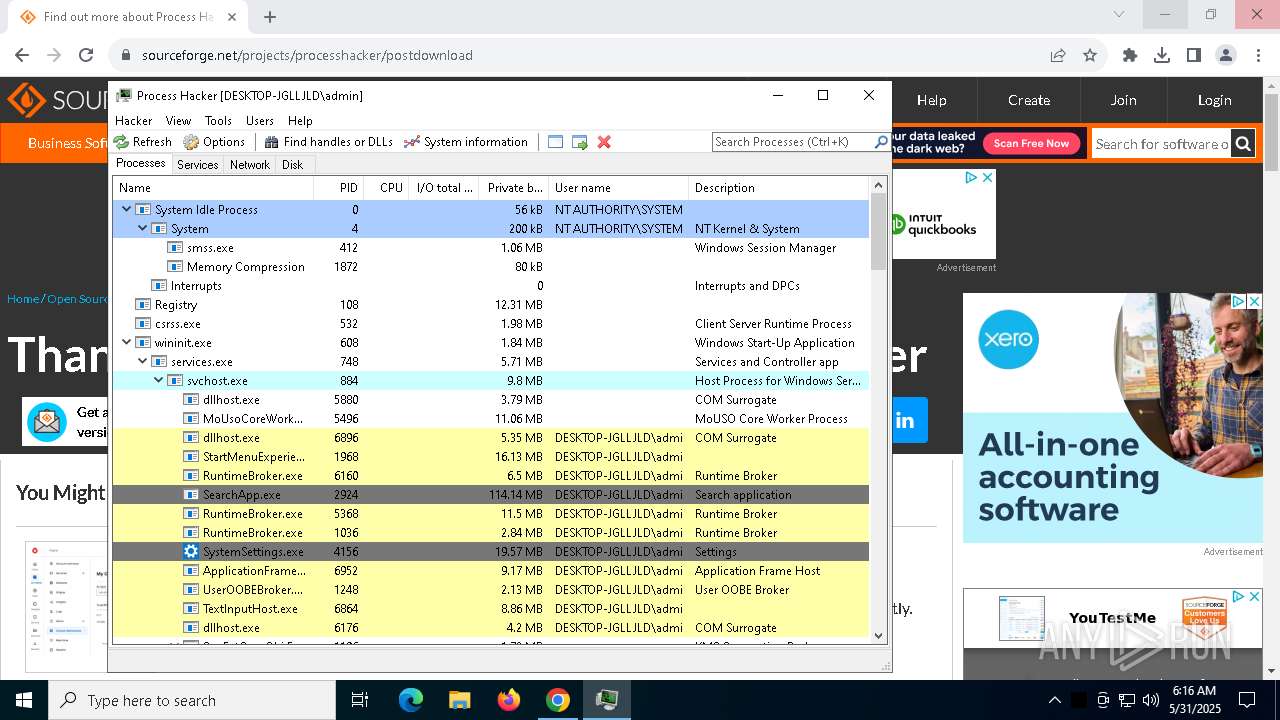Click the Process Hacker taskbar icon

pyautogui.click(x=607, y=700)
